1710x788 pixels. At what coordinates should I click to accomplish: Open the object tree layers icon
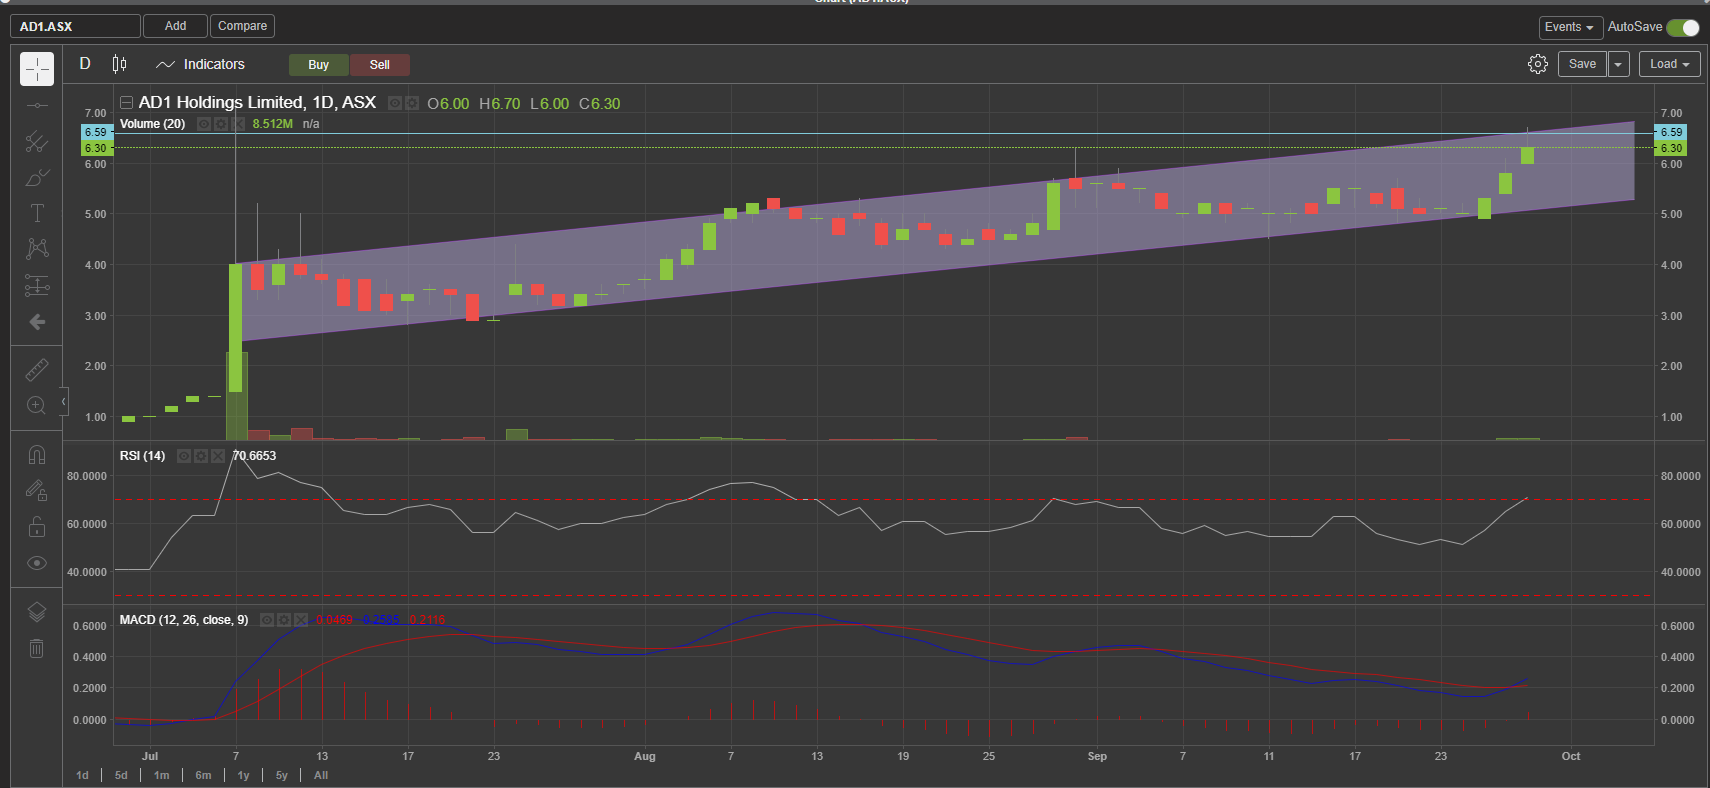[37, 612]
